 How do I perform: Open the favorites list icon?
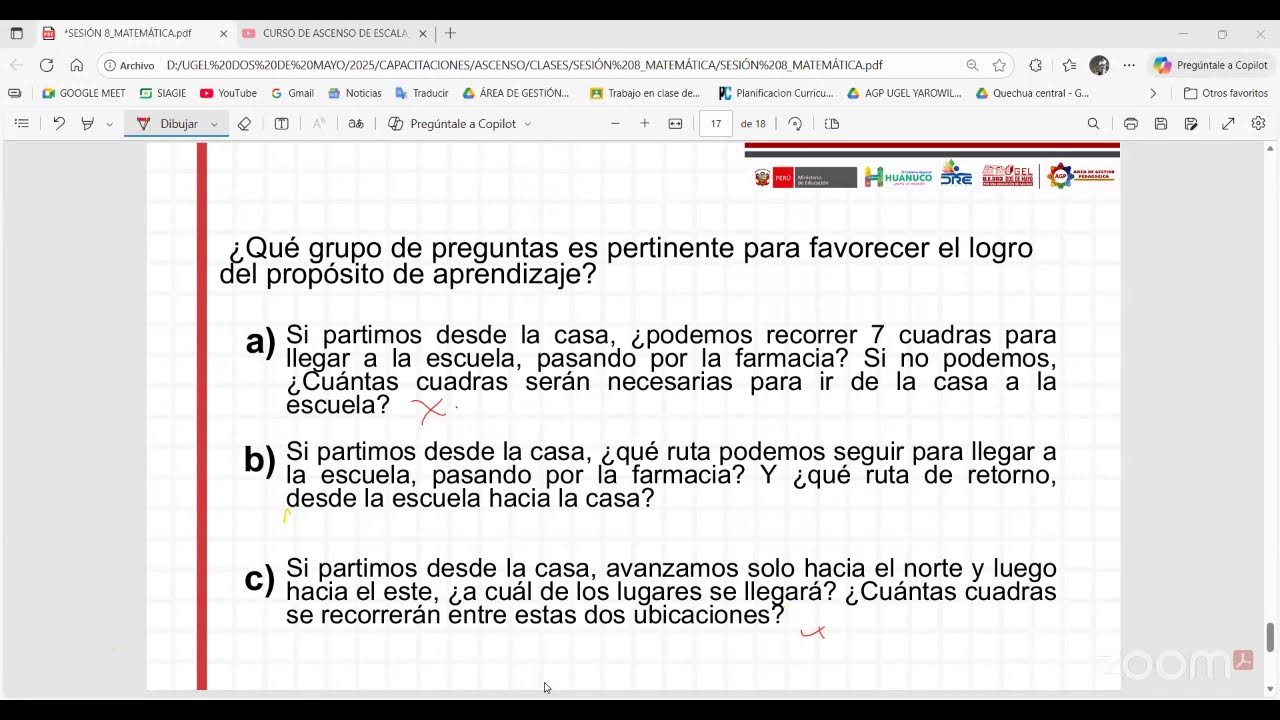pos(1069,65)
